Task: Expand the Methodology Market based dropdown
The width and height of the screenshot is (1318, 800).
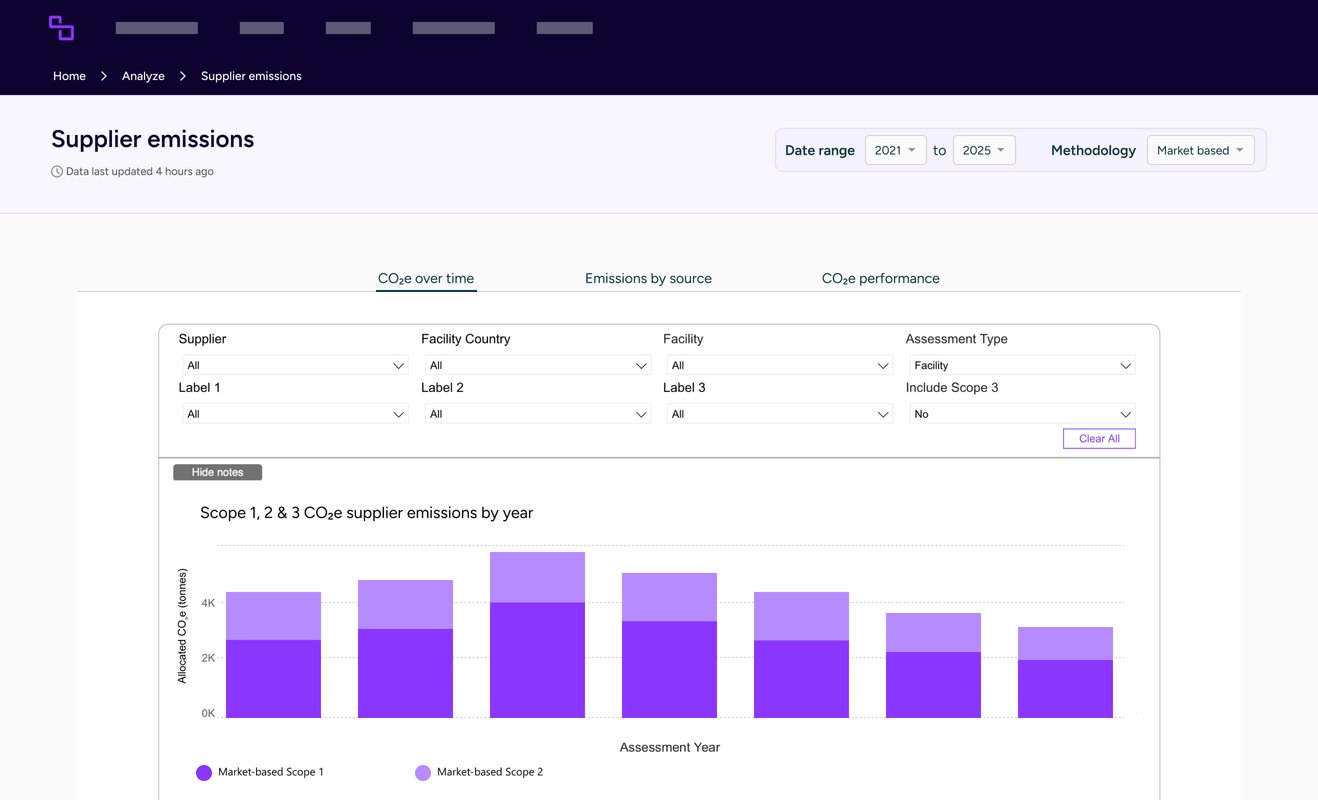Action: pyautogui.click(x=1200, y=150)
